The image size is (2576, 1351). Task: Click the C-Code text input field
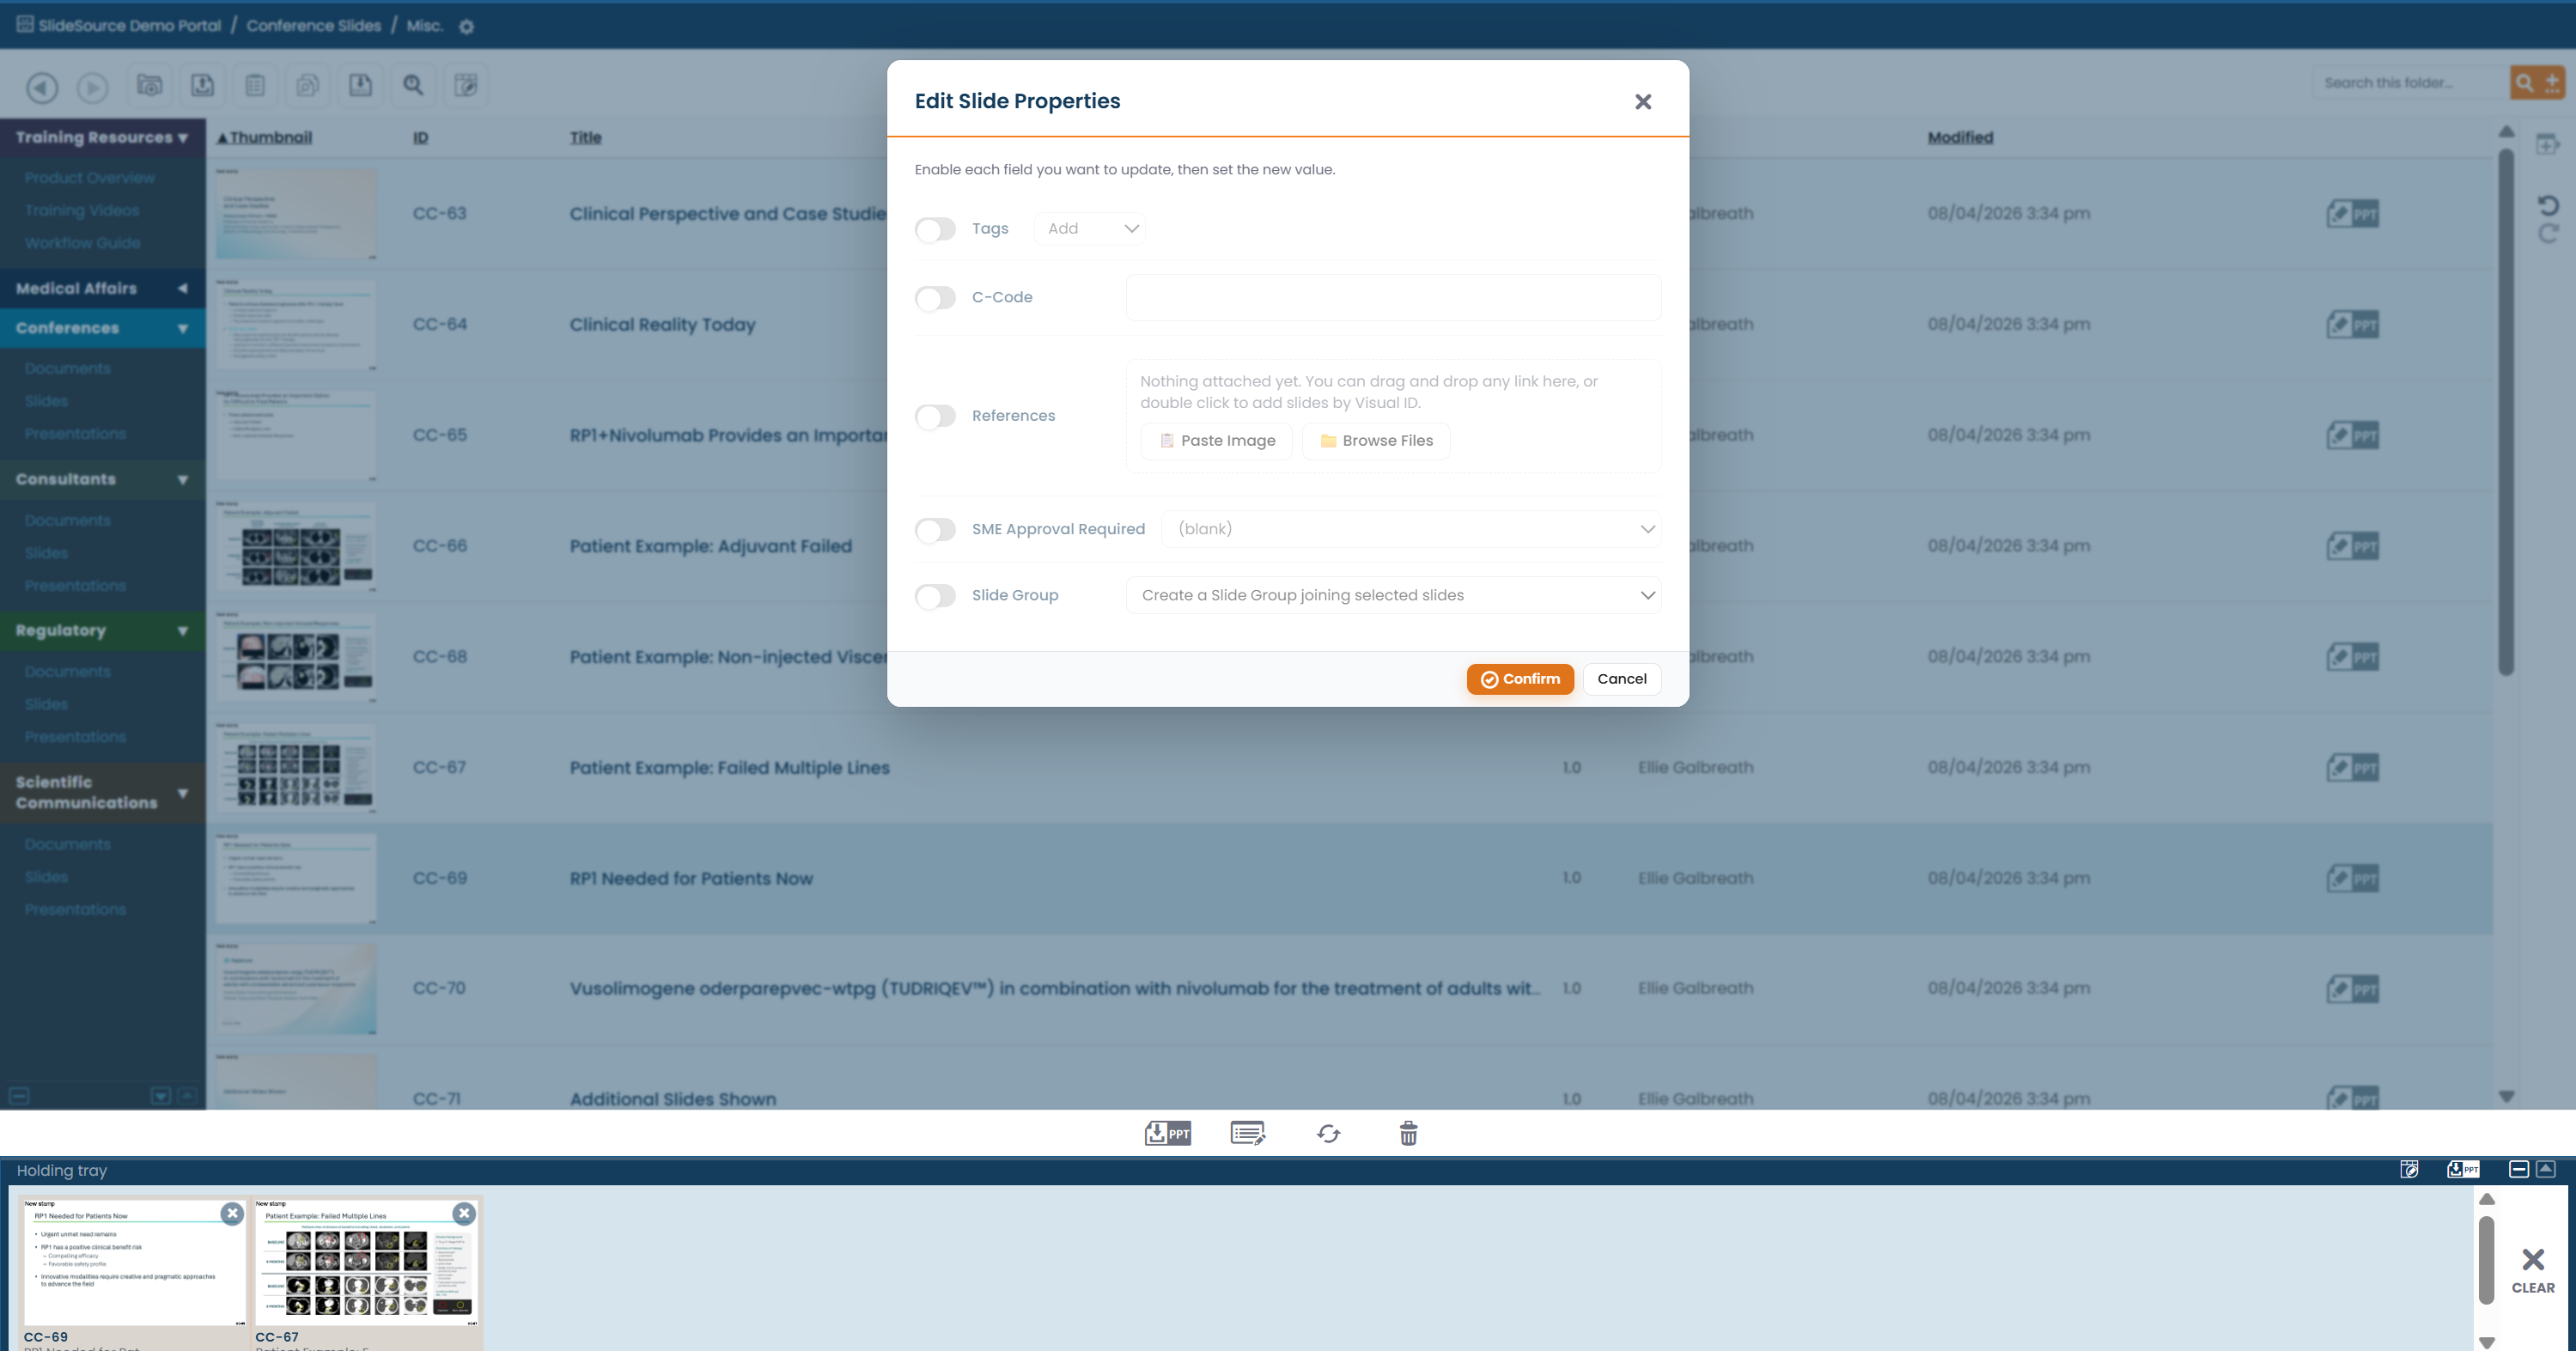pos(1394,298)
